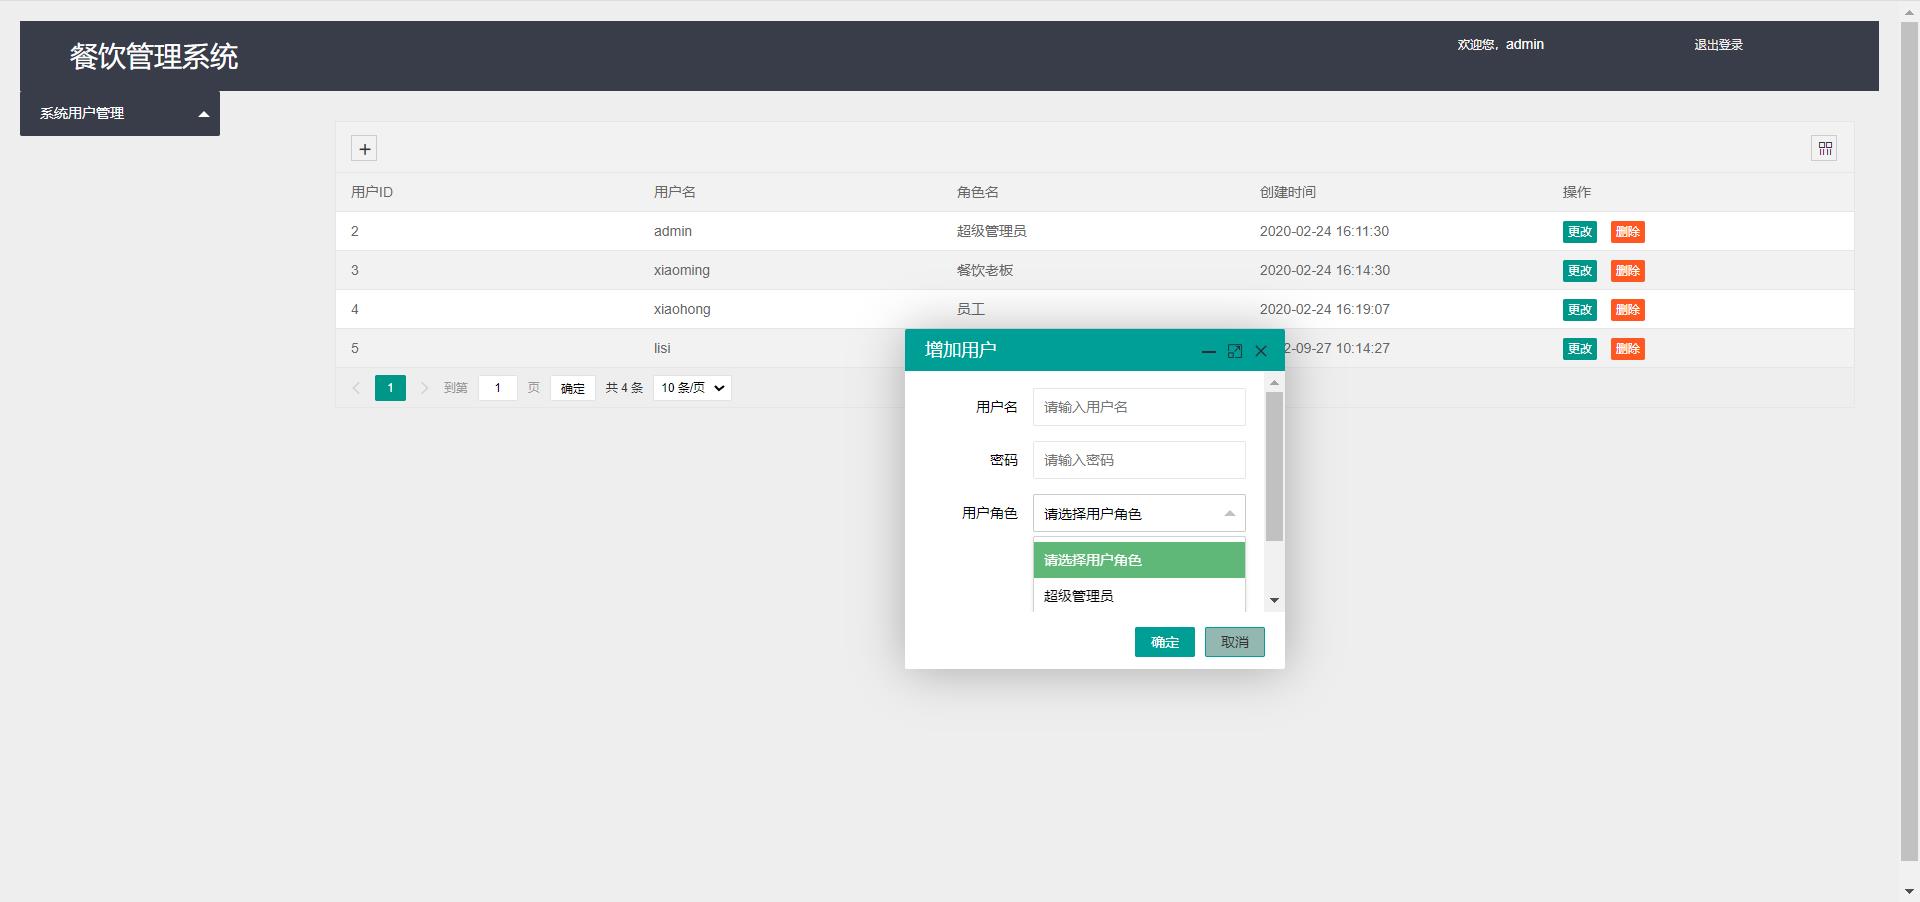
Task: Click the page number jump input
Action: pyautogui.click(x=498, y=388)
